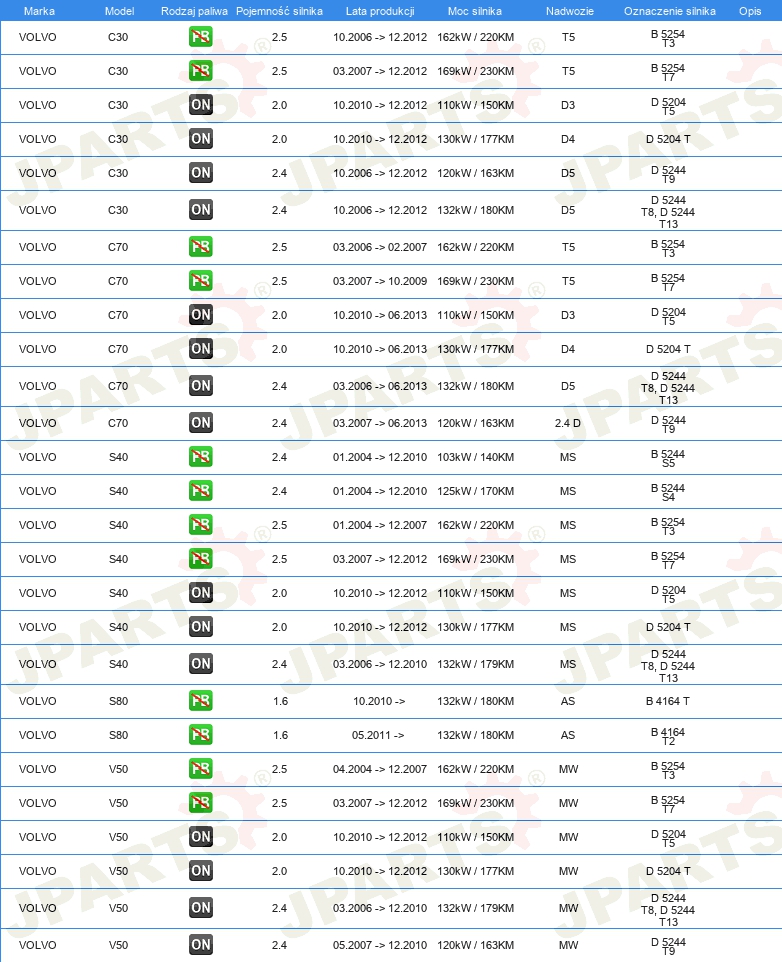
Task: Click petrol icon in C70 03.2007 -> 10.2009 row
Action: 201,281
